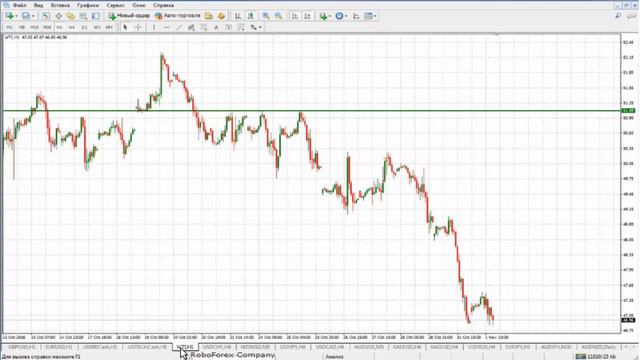Switch chart to bar chart mode
This screenshot has height=360, width=640.
pyautogui.click(x=238, y=16)
